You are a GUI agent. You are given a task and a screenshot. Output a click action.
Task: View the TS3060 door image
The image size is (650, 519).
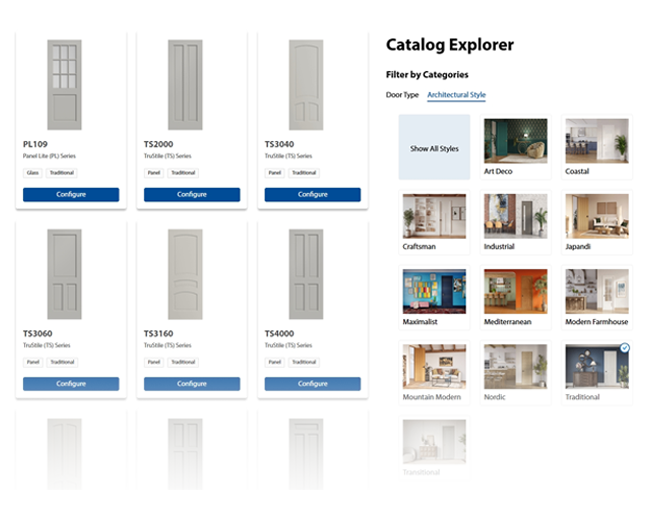64,274
